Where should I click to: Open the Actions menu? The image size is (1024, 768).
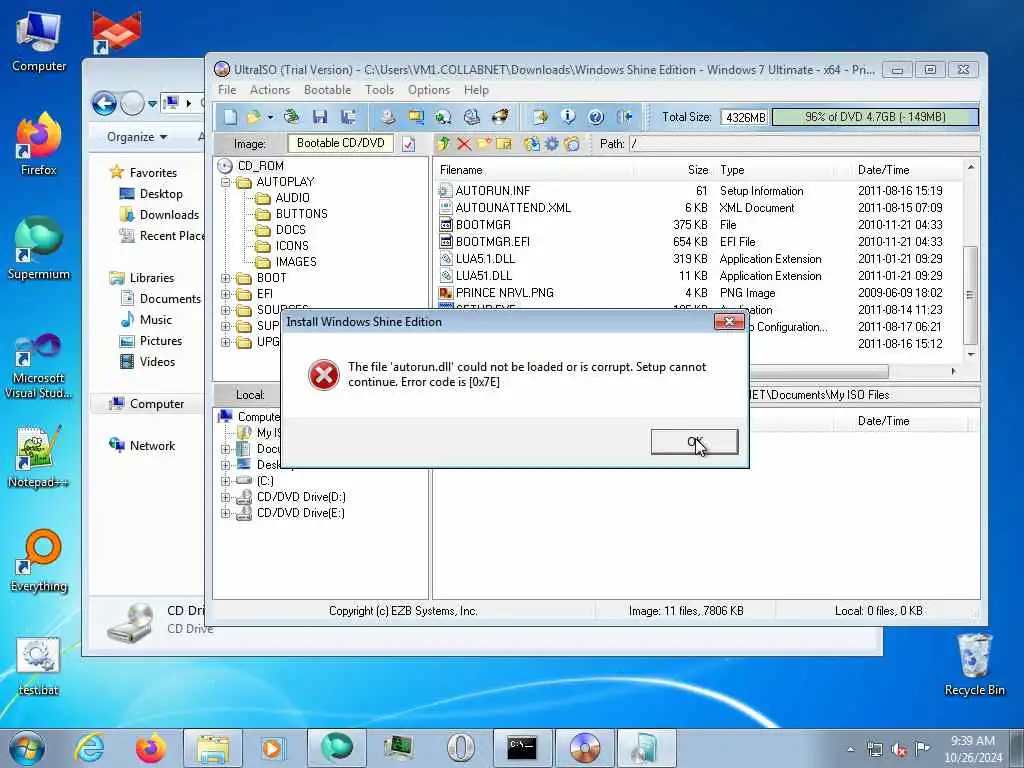[270, 90]
